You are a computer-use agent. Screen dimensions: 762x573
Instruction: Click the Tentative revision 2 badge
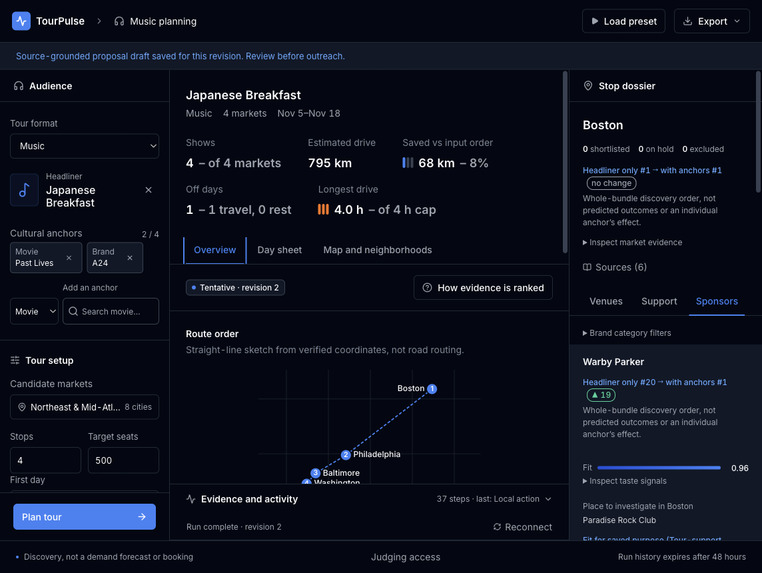pyautogui.click(x=235, y=288)
